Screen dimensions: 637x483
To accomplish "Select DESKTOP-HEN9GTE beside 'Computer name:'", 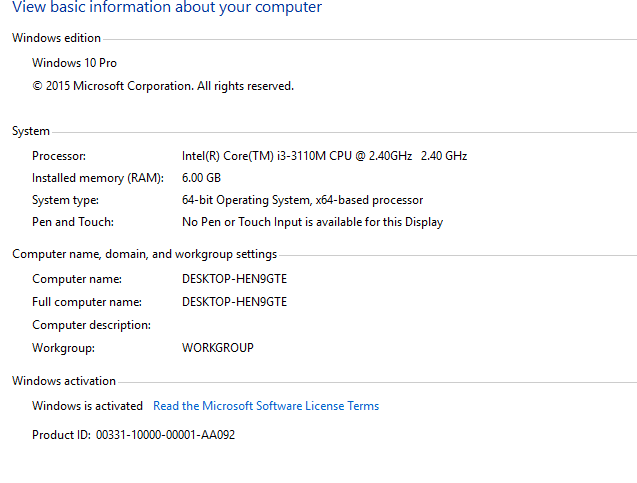I will click(x=234, y=279).
